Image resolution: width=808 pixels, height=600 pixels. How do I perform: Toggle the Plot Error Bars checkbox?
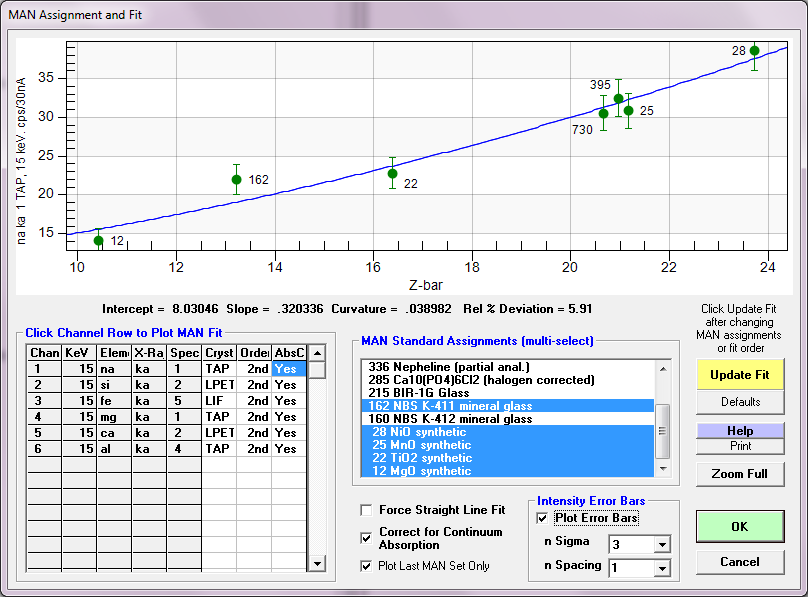pyautogui.click(x=543, y=518)
